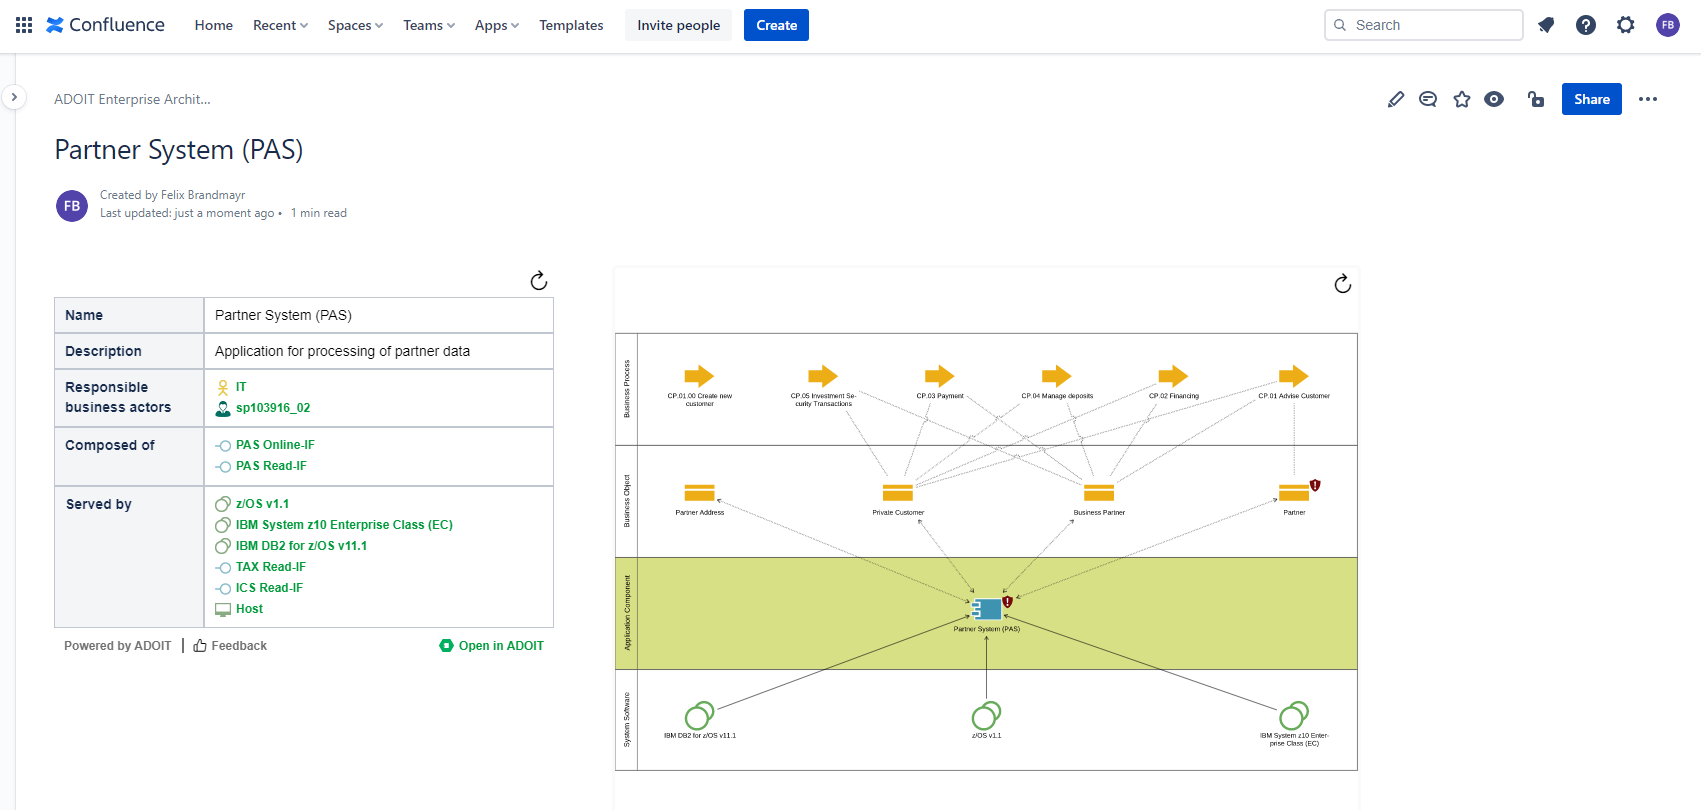
Task: Click the edit page pencil icon
Action: pos(1396,99)
